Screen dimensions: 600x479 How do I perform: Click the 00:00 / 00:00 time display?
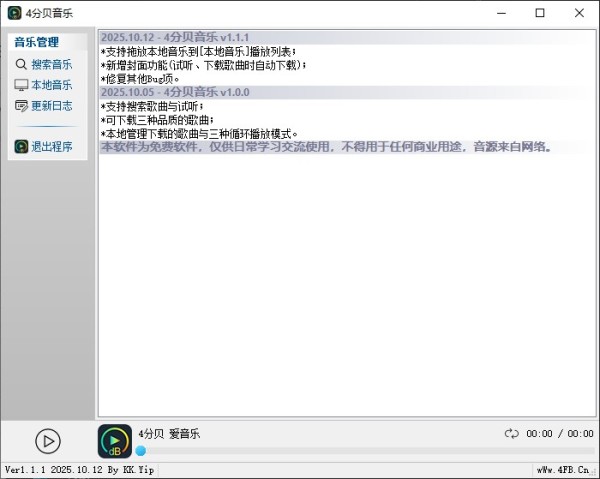[x=560, y=433]
